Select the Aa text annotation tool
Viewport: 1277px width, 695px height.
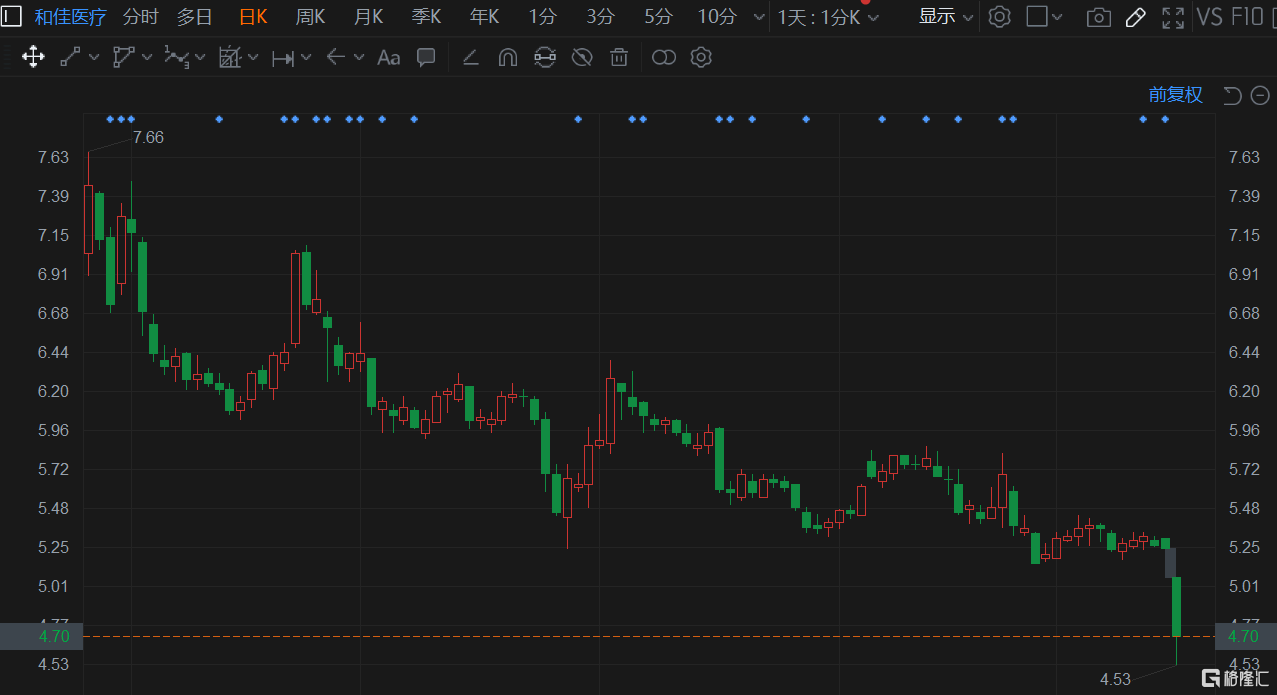tap(388, 58)
